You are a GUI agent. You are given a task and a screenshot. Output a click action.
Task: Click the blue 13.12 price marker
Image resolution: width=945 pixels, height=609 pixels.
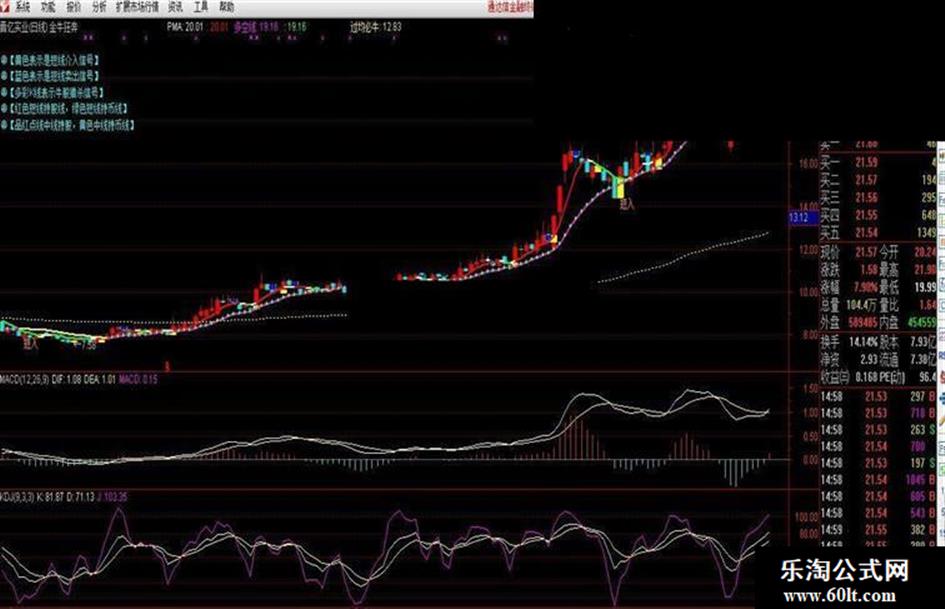tap(801, 217)
